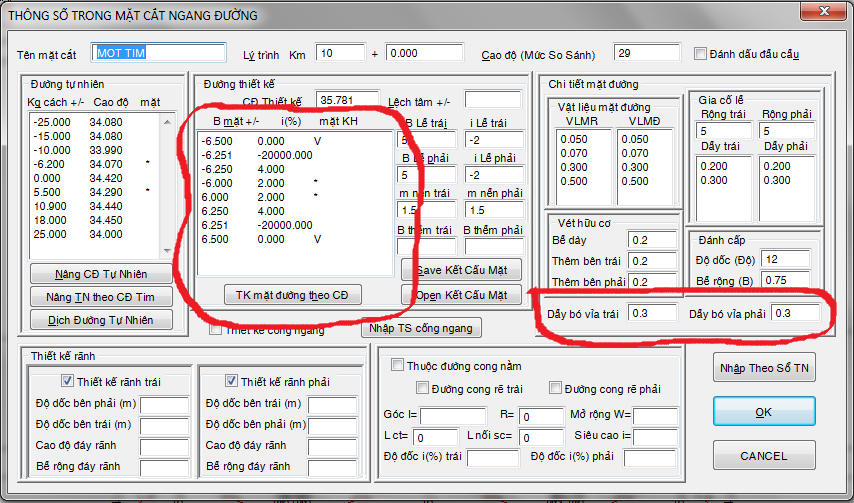
Task: Click rãnh trái Độ dốc bên phải field
Action: [164, 405]
